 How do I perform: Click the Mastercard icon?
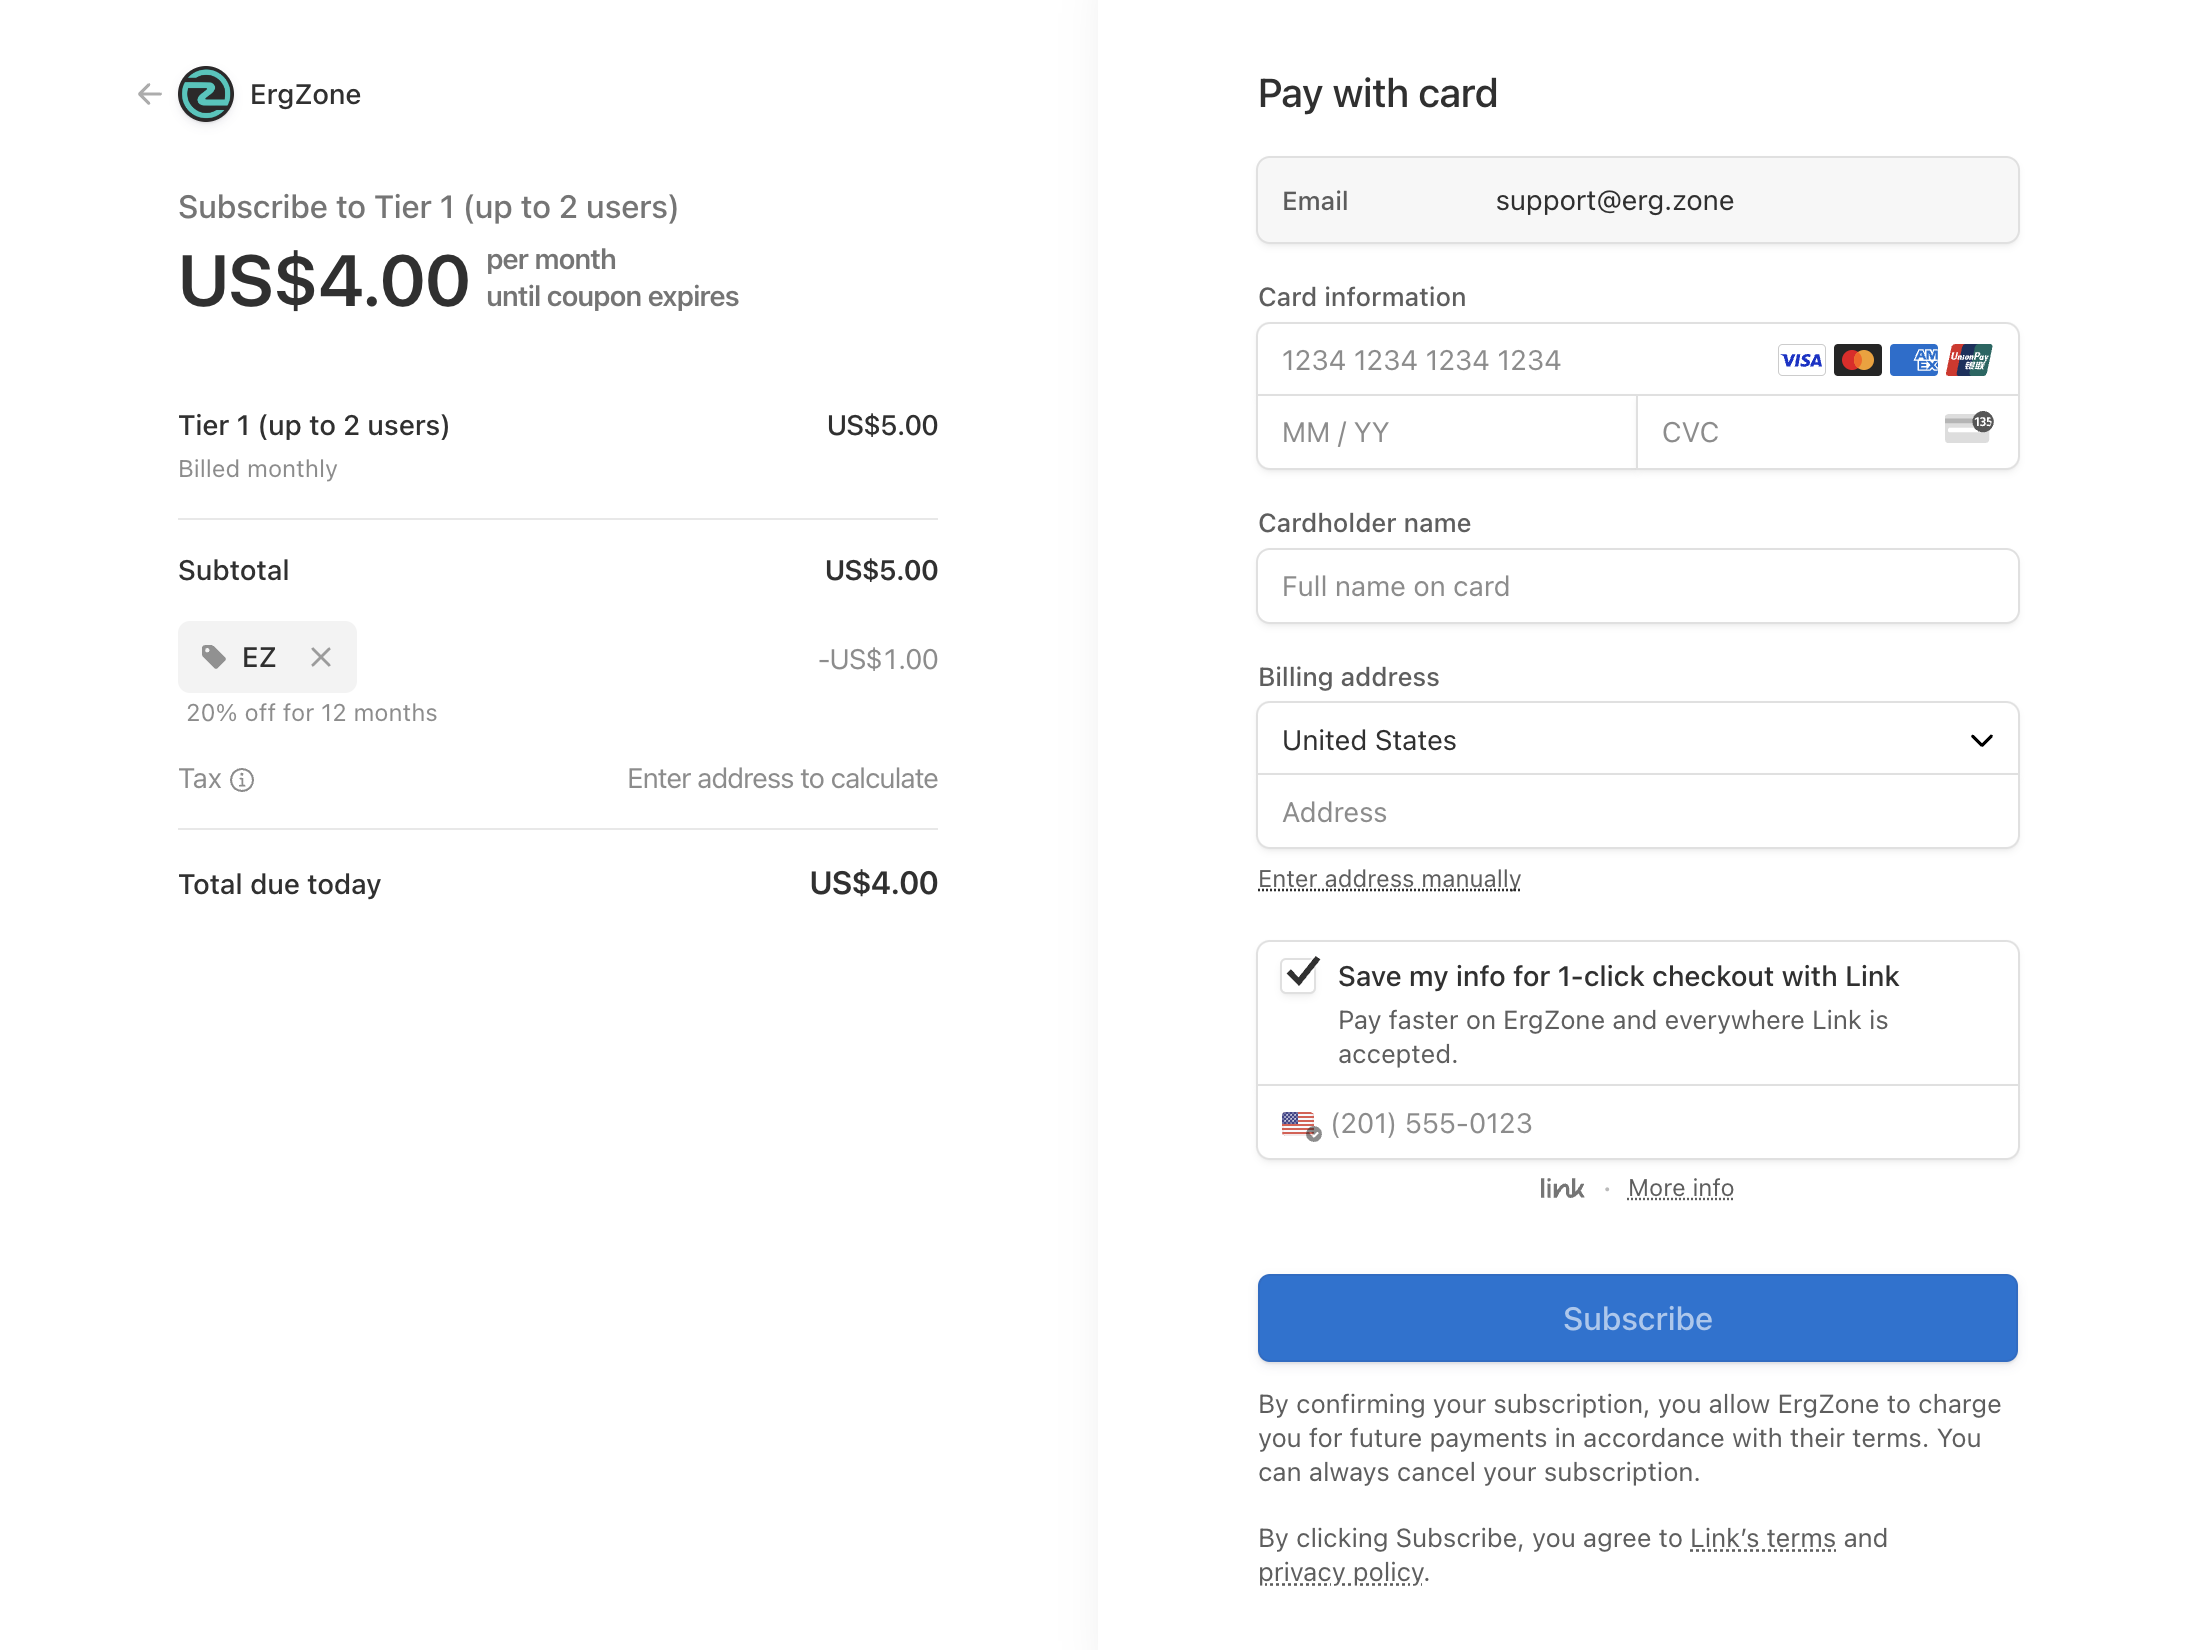(1857, 360)
